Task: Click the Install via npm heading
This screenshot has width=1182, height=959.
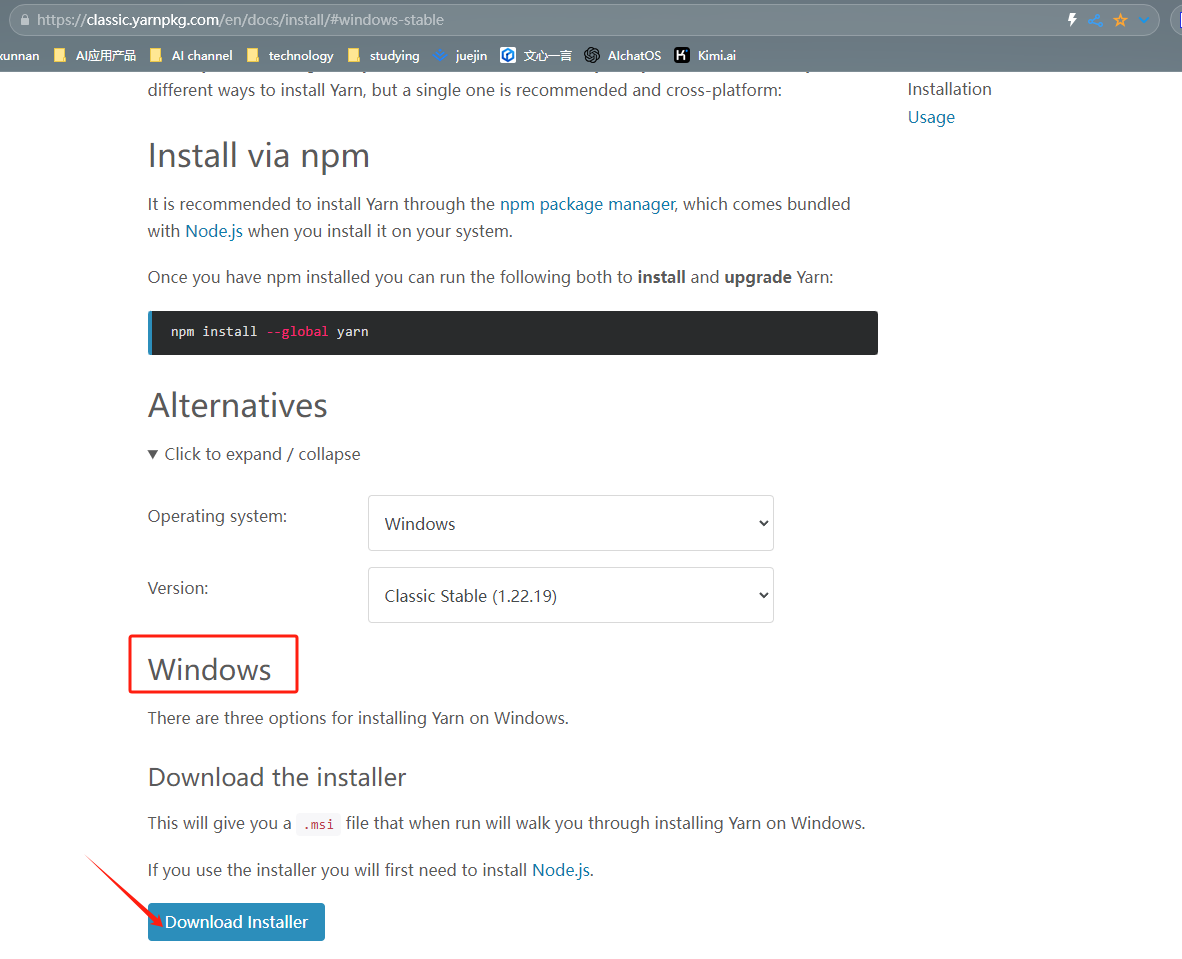Action: 259,156
